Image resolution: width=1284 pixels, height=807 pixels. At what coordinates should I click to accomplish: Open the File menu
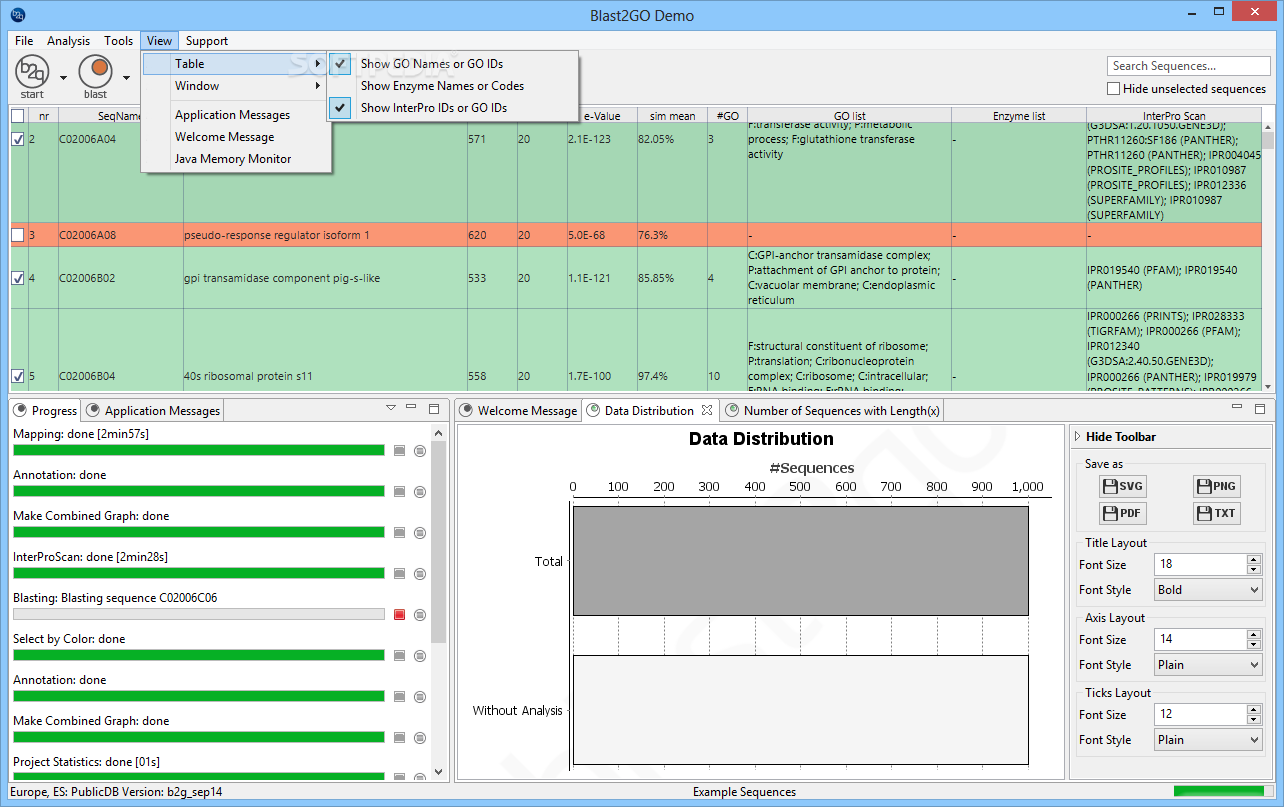tap(24, 41)
